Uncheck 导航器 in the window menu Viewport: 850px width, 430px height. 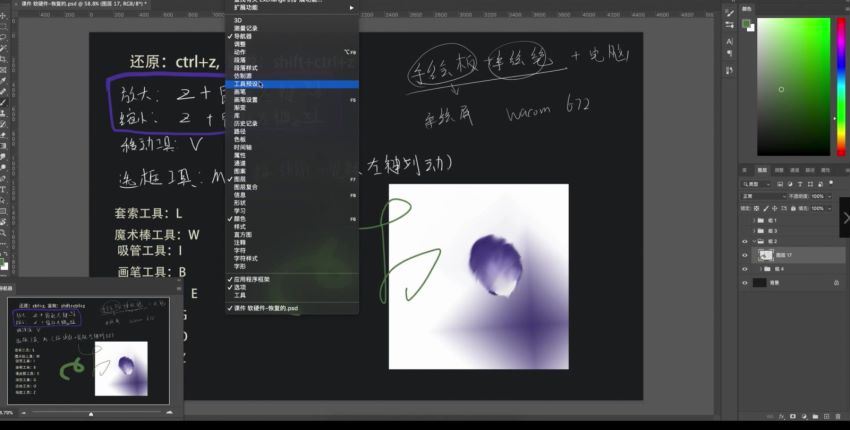[x=243, y=36]
